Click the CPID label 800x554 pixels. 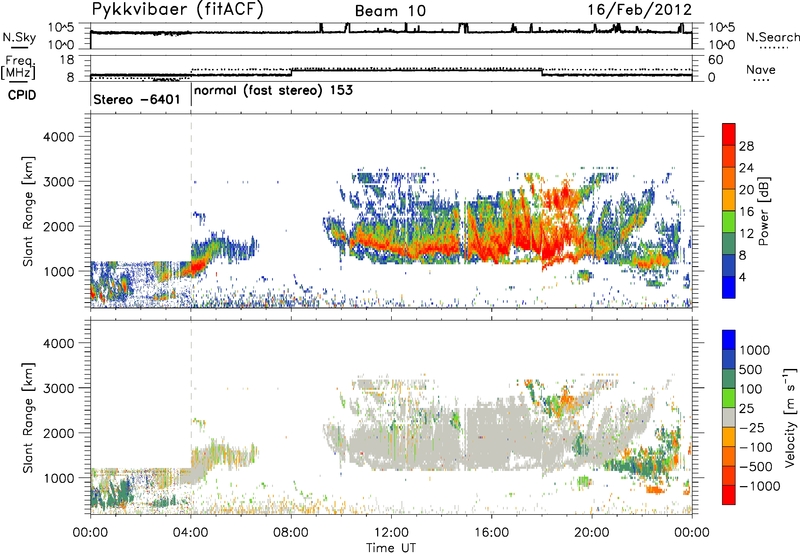click(x=22, y=95)
